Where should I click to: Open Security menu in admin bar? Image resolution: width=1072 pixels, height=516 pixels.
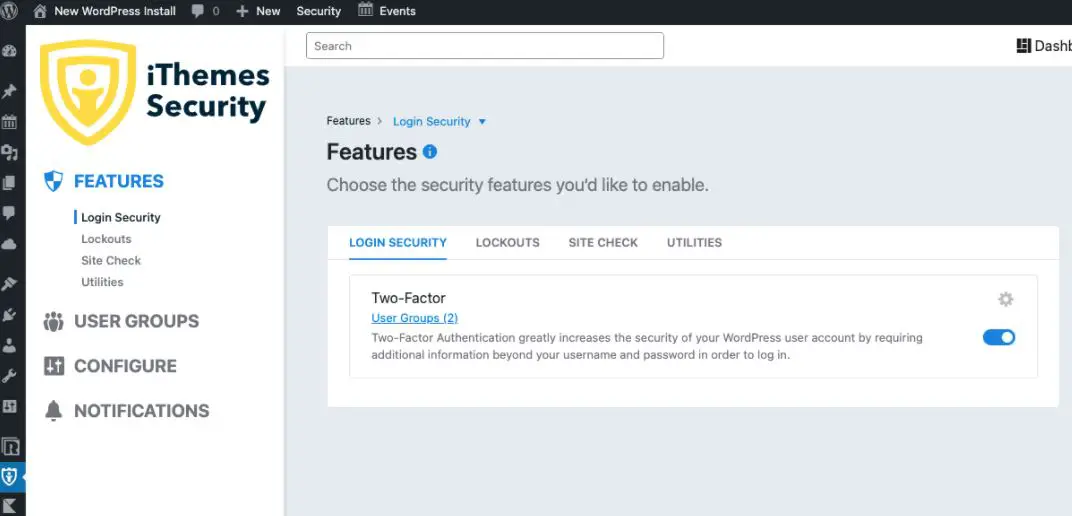point(319,12)
